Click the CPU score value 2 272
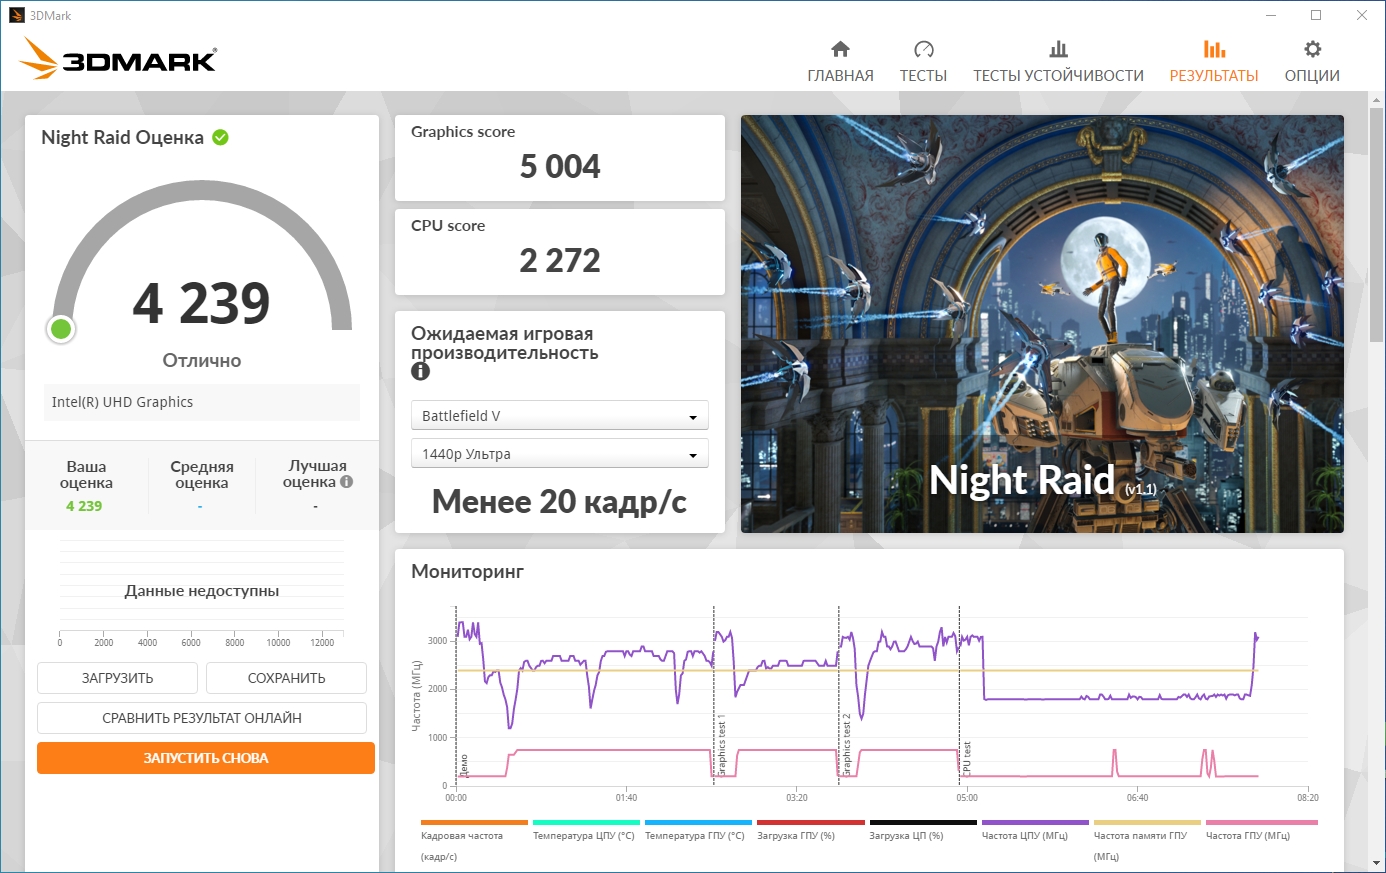Screen dimensions: 1386x873 [560, 260]
